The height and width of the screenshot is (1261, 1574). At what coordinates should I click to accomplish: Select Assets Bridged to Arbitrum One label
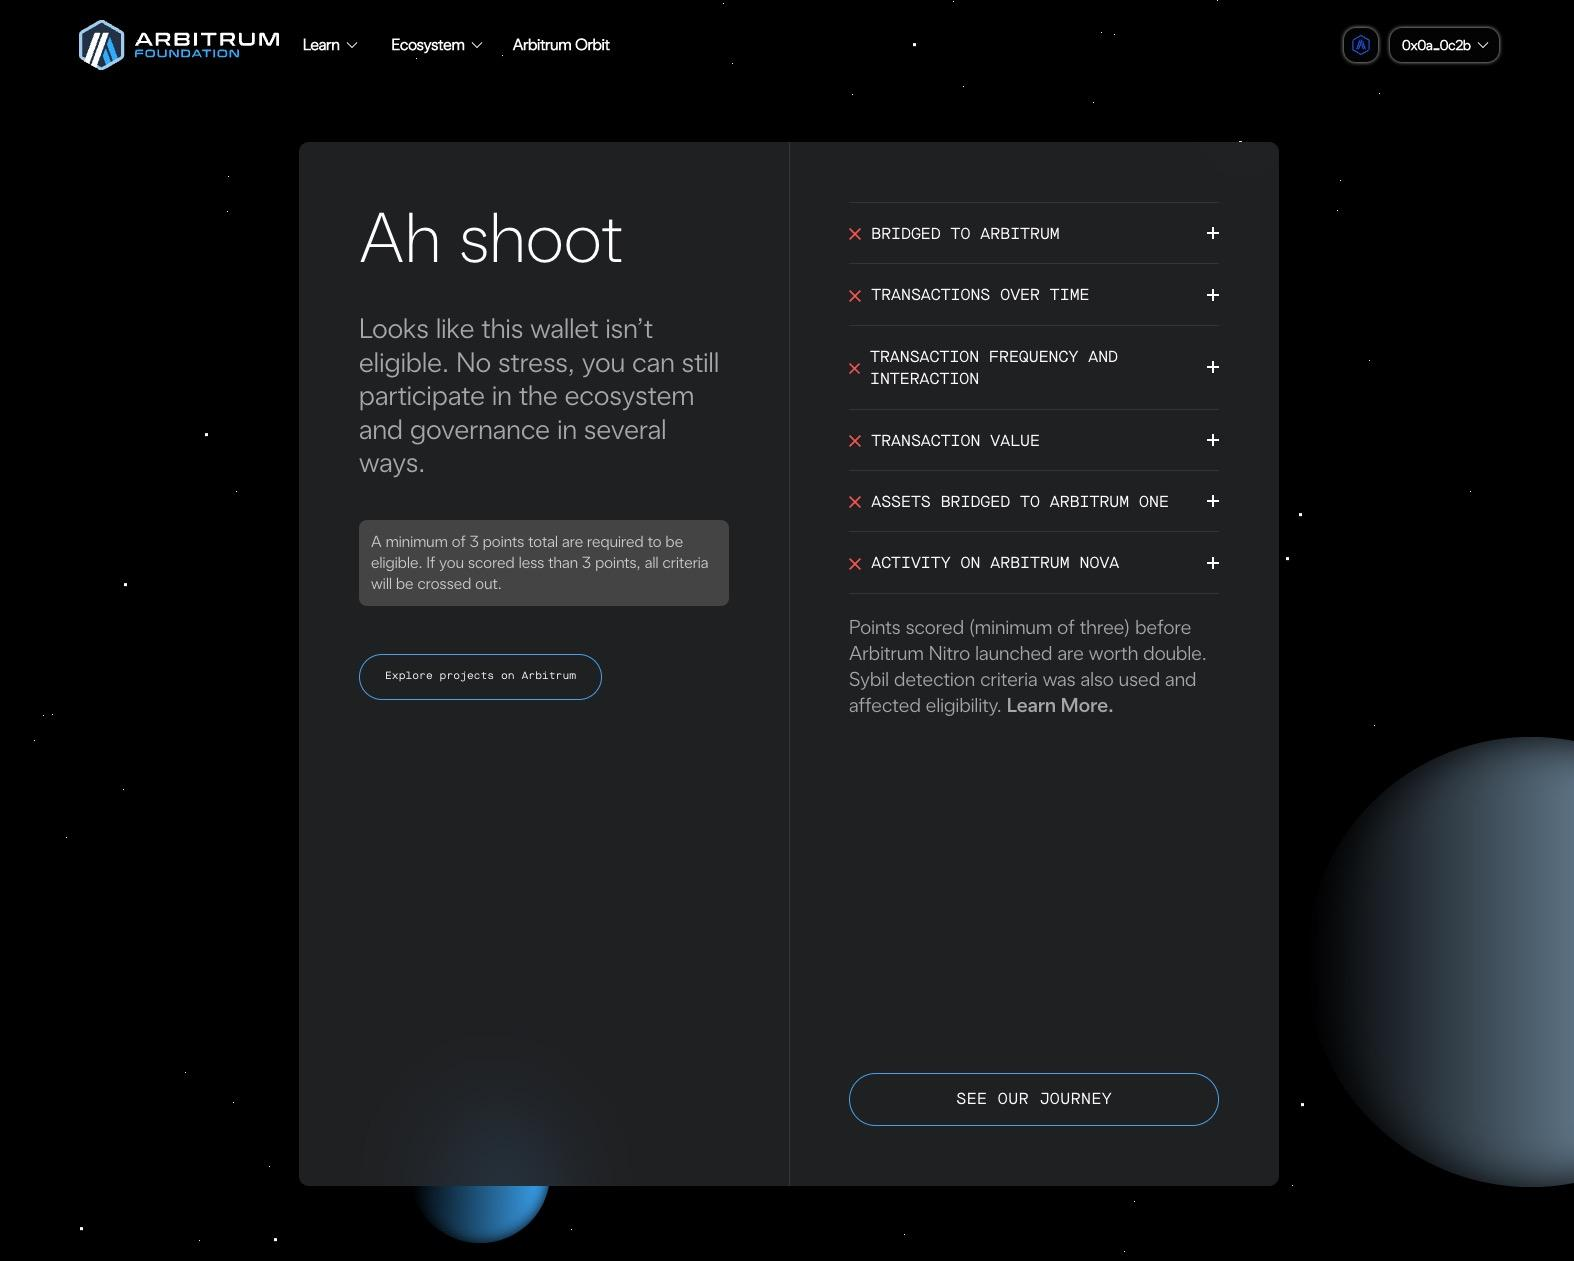(x=1019, y=501)
